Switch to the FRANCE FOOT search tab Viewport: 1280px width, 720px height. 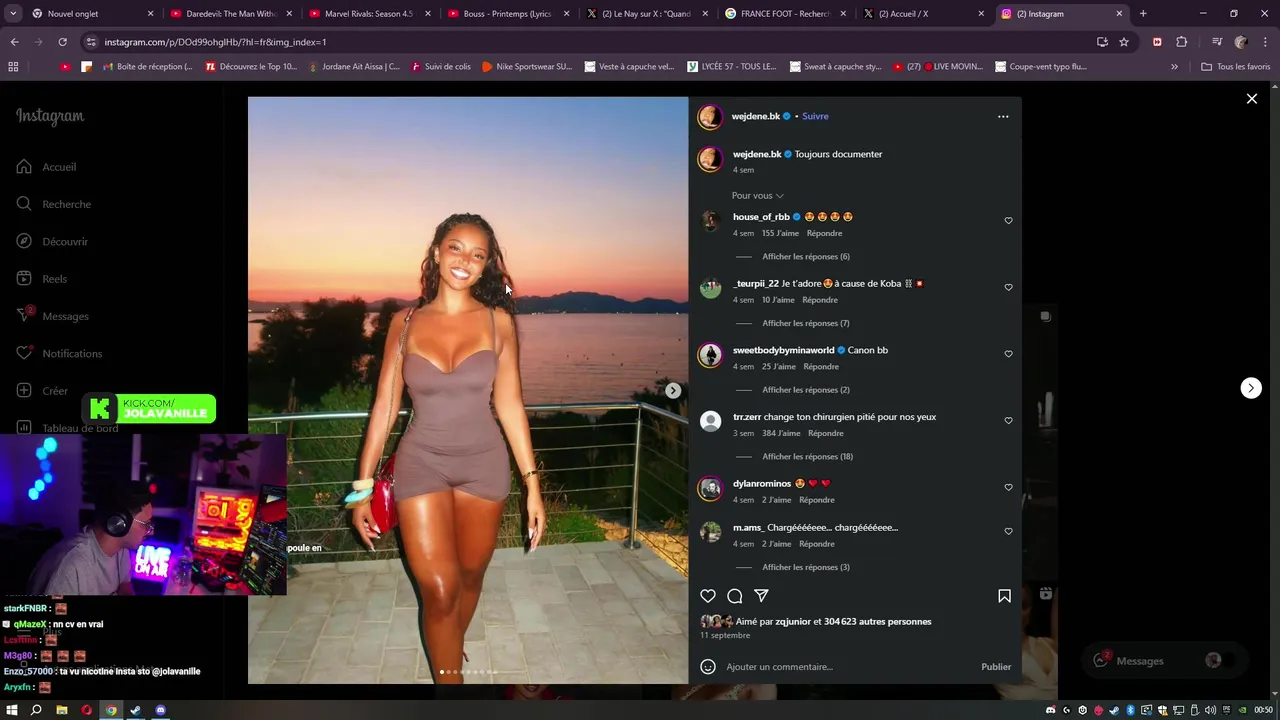(785, 14)
